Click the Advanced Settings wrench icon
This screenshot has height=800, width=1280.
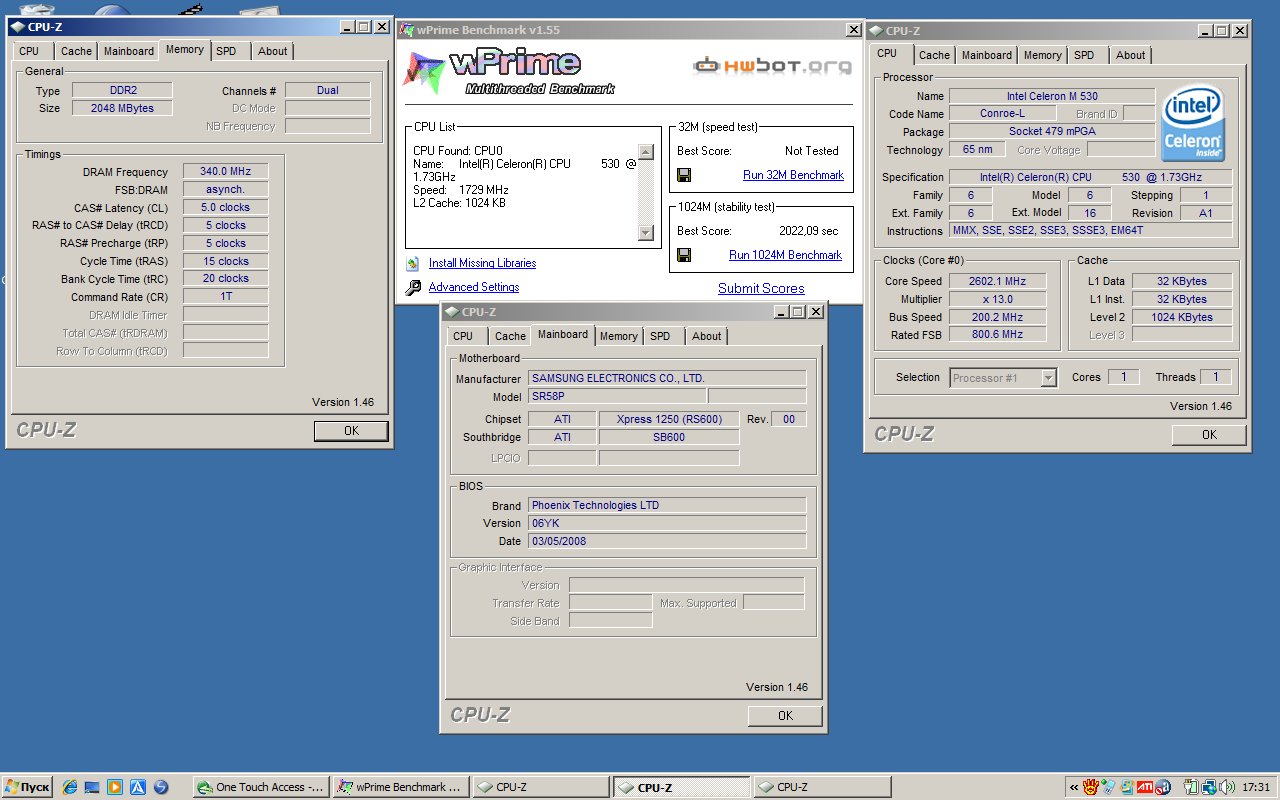coord(413,288)
